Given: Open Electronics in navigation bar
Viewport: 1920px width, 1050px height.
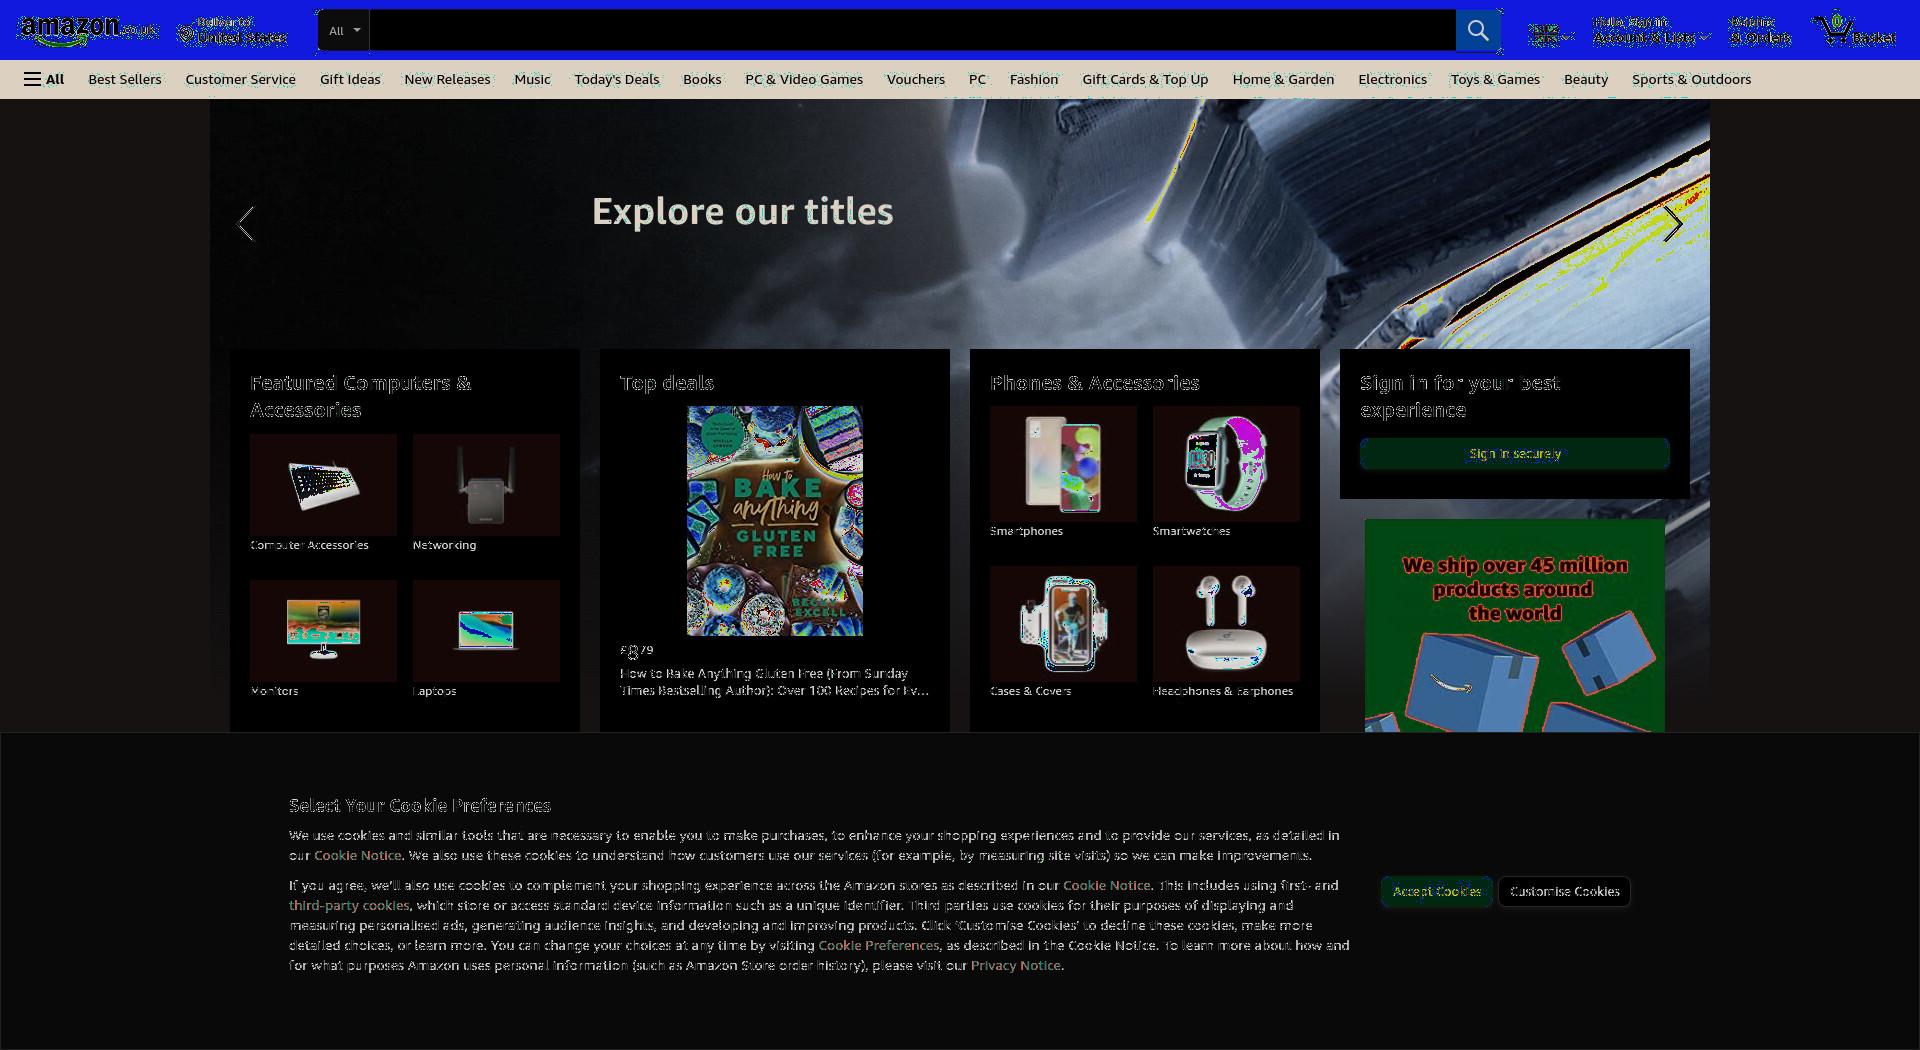Looking at the screenshot, I should coord(1392,79).
